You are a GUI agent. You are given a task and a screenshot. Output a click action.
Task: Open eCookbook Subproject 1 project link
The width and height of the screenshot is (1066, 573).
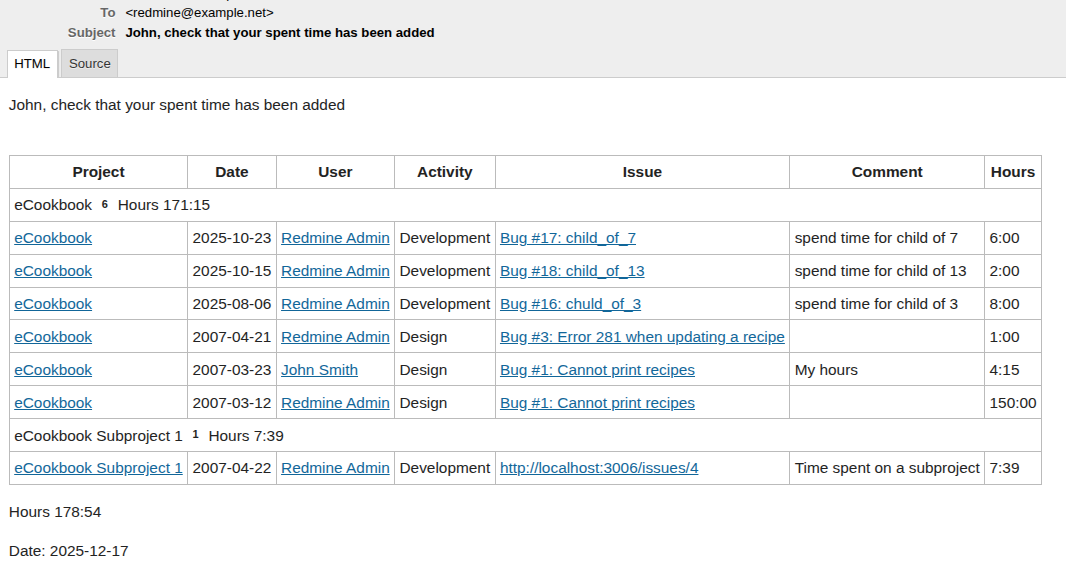98,468
